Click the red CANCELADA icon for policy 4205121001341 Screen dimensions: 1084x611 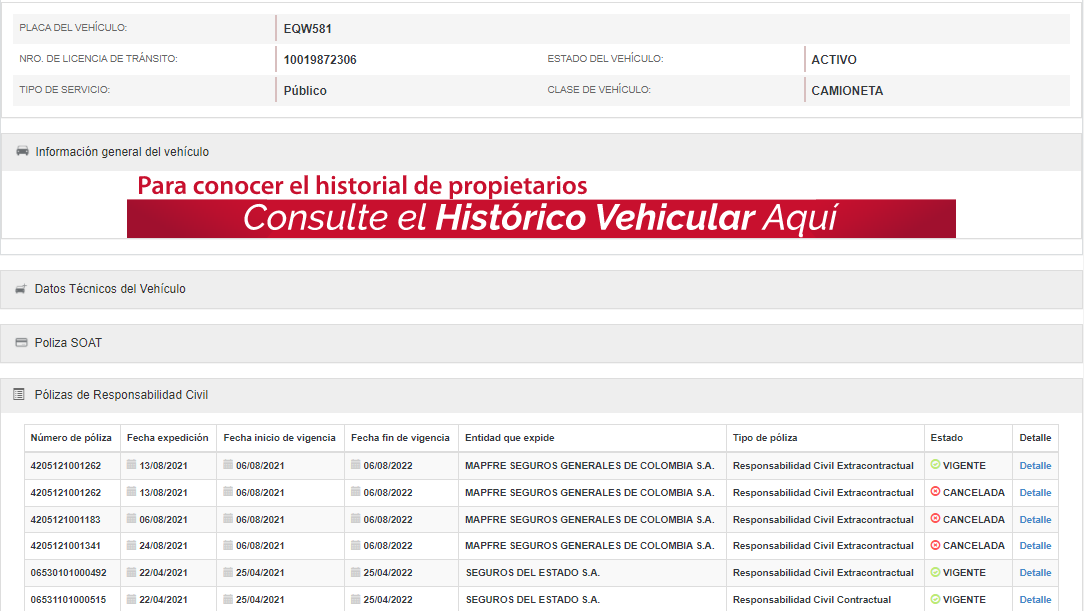click(935, 545)
